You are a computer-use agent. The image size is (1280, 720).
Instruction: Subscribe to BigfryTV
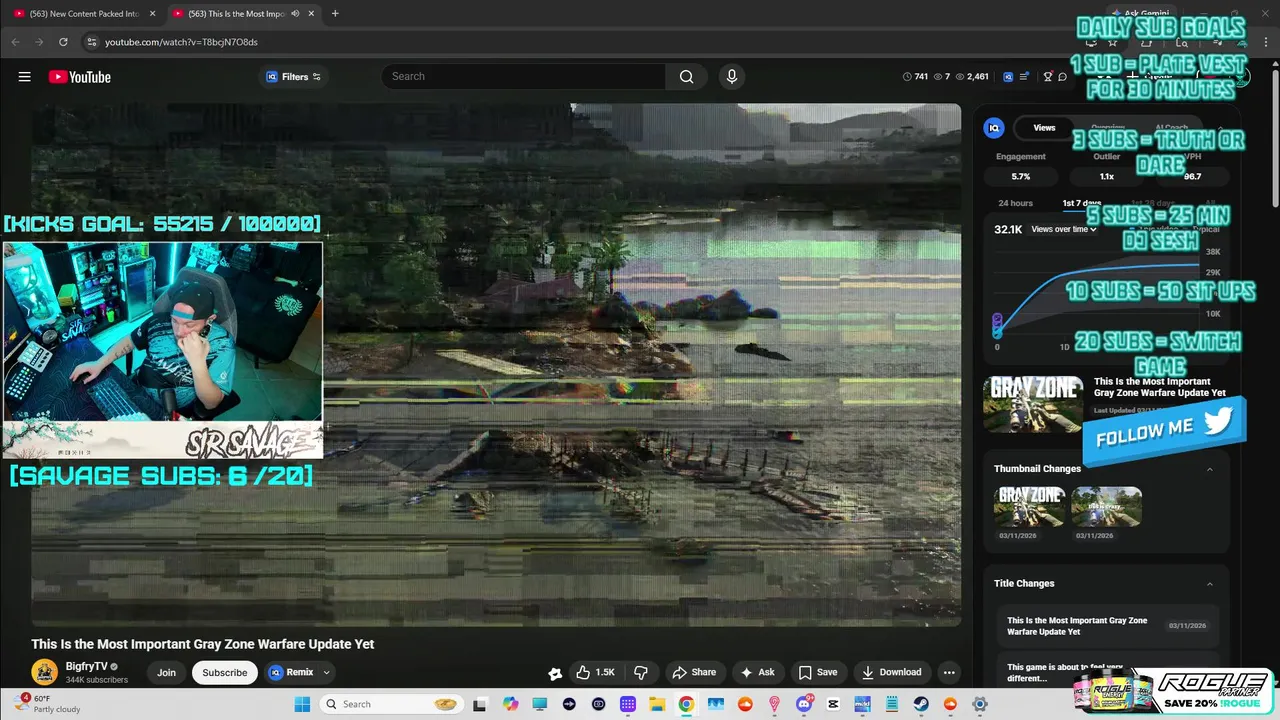225,672
